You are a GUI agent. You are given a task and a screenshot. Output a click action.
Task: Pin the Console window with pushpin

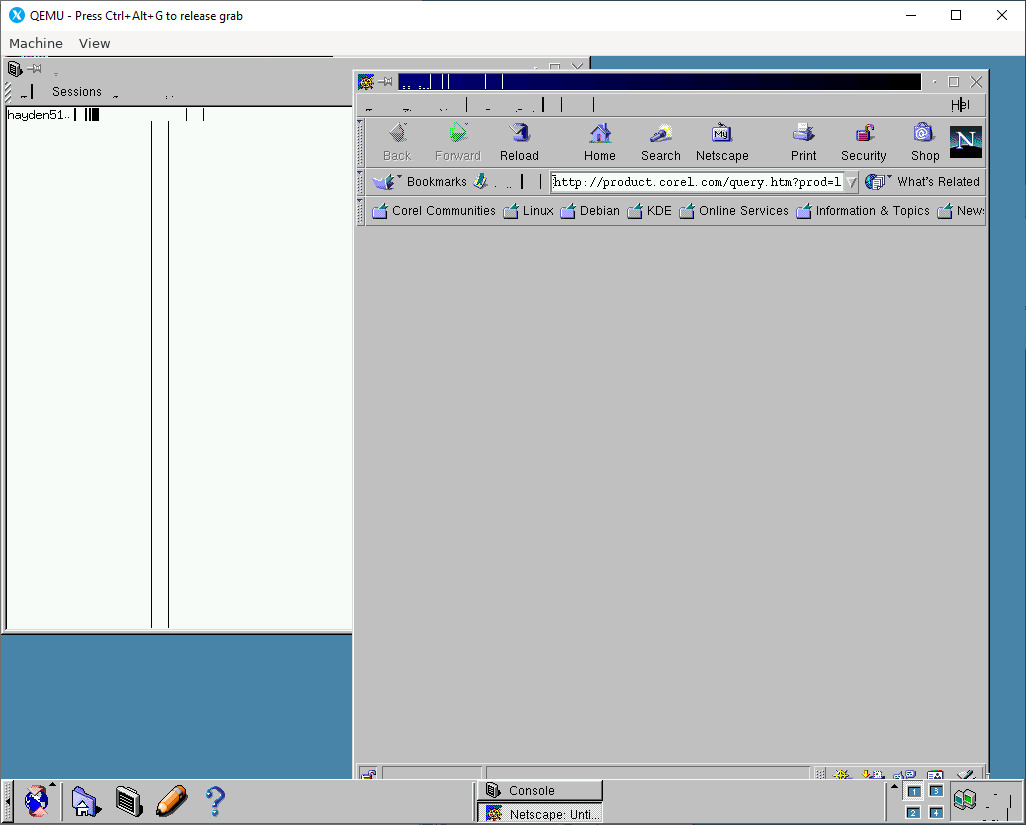click(34, 68)
